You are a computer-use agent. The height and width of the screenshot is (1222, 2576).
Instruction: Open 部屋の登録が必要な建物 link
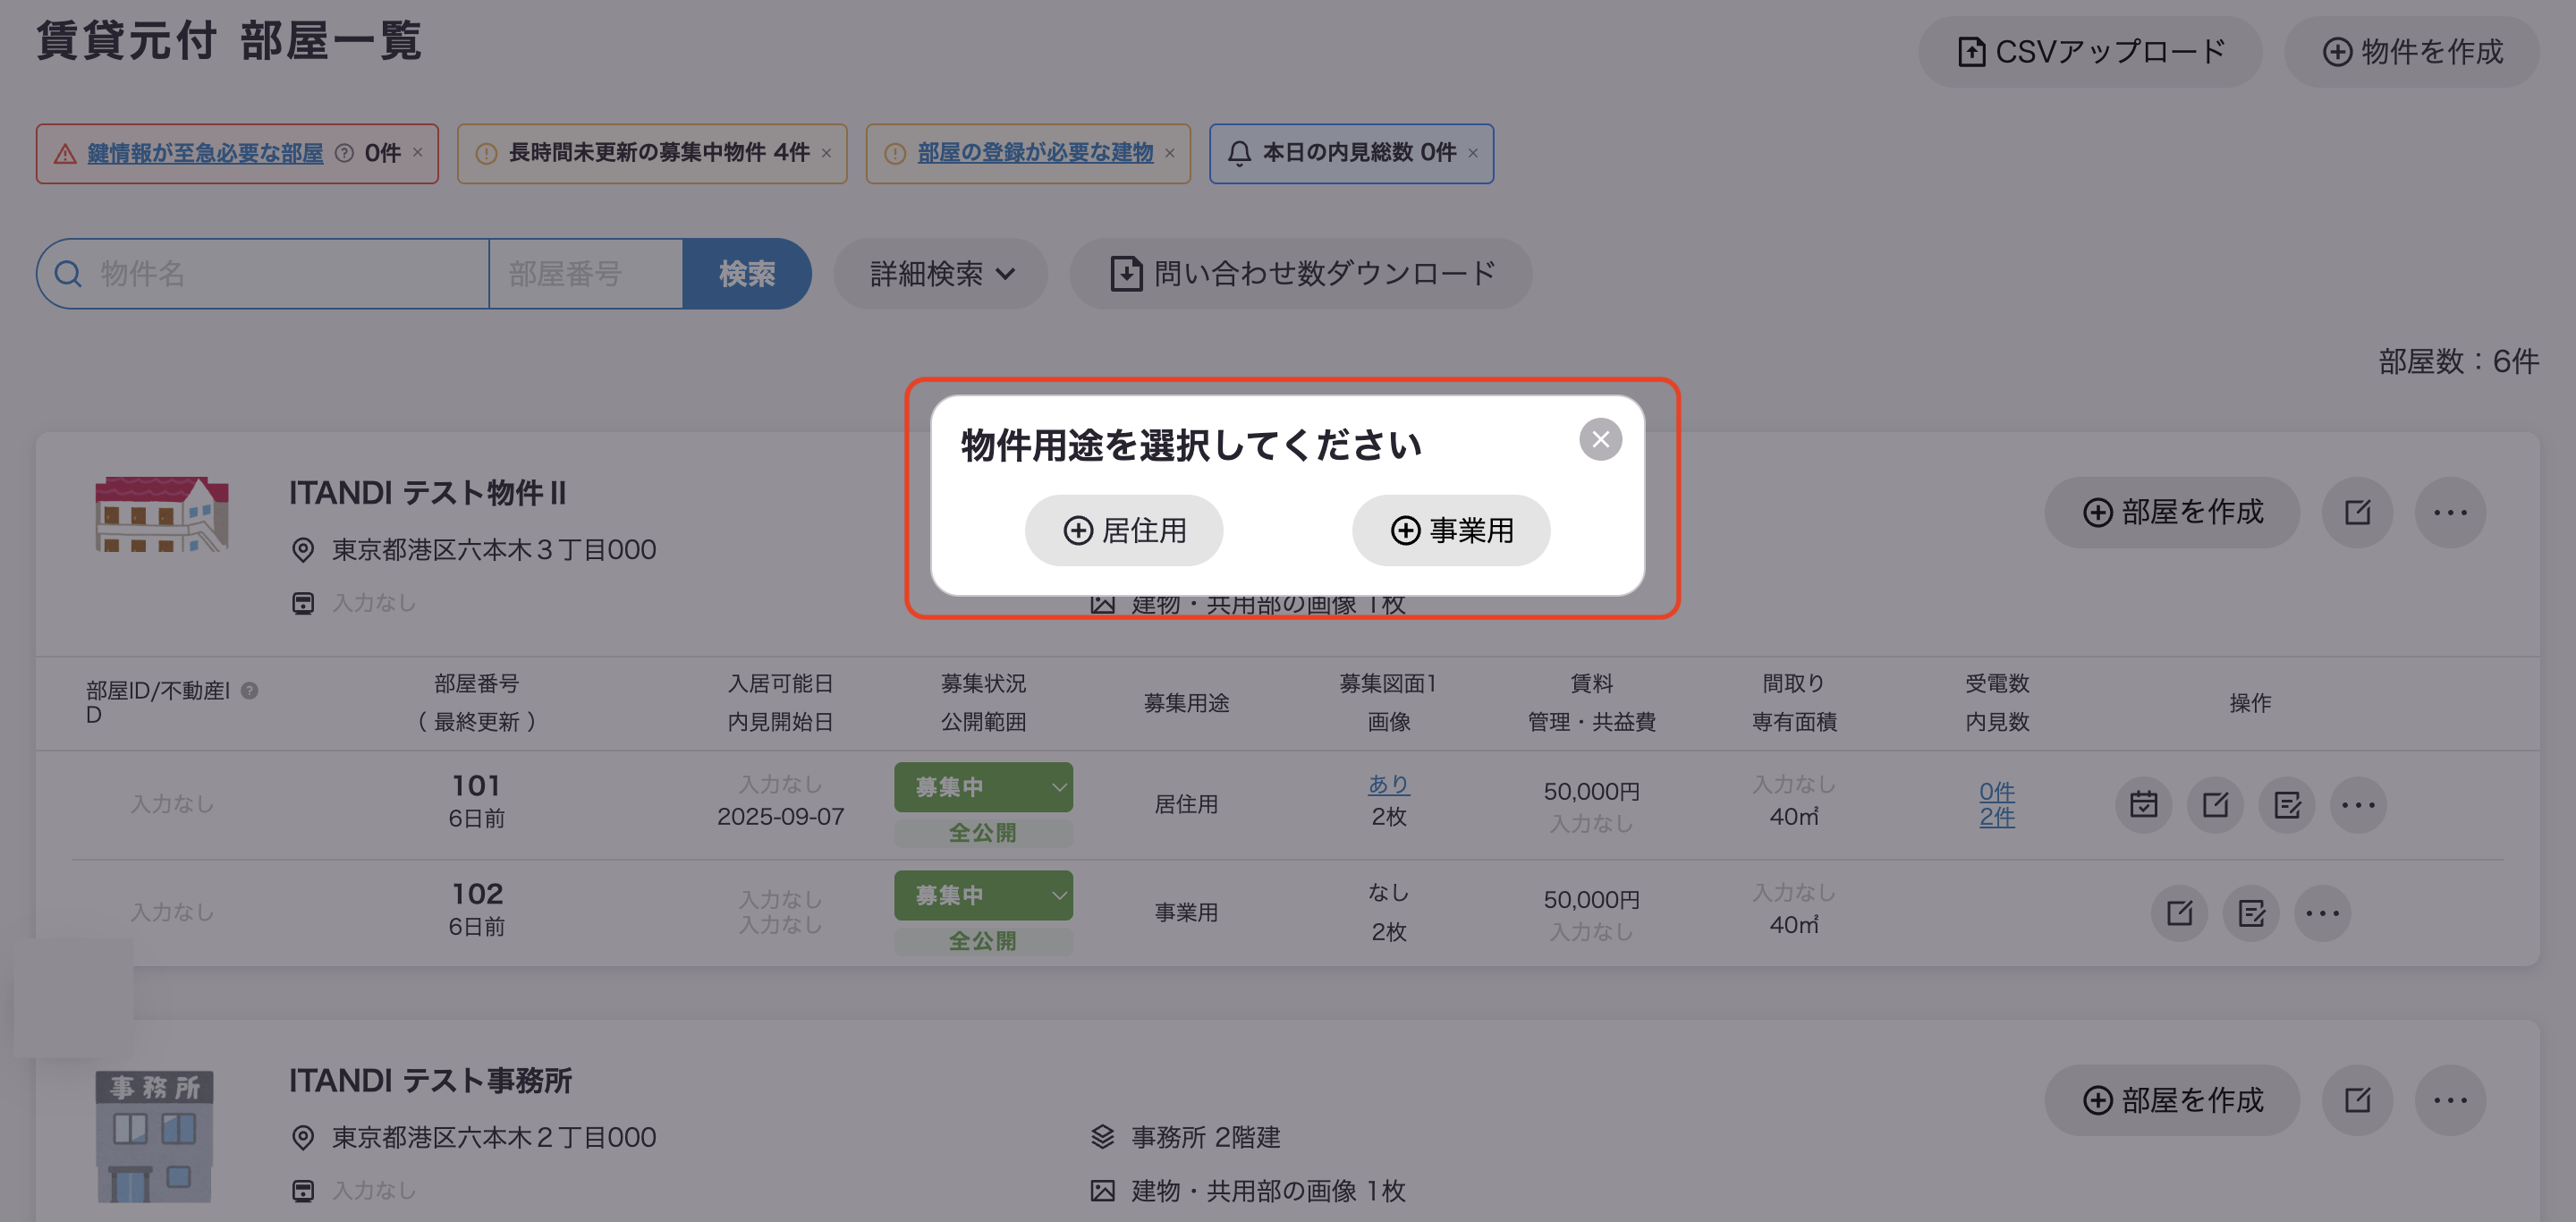(x=1035, y=153)
